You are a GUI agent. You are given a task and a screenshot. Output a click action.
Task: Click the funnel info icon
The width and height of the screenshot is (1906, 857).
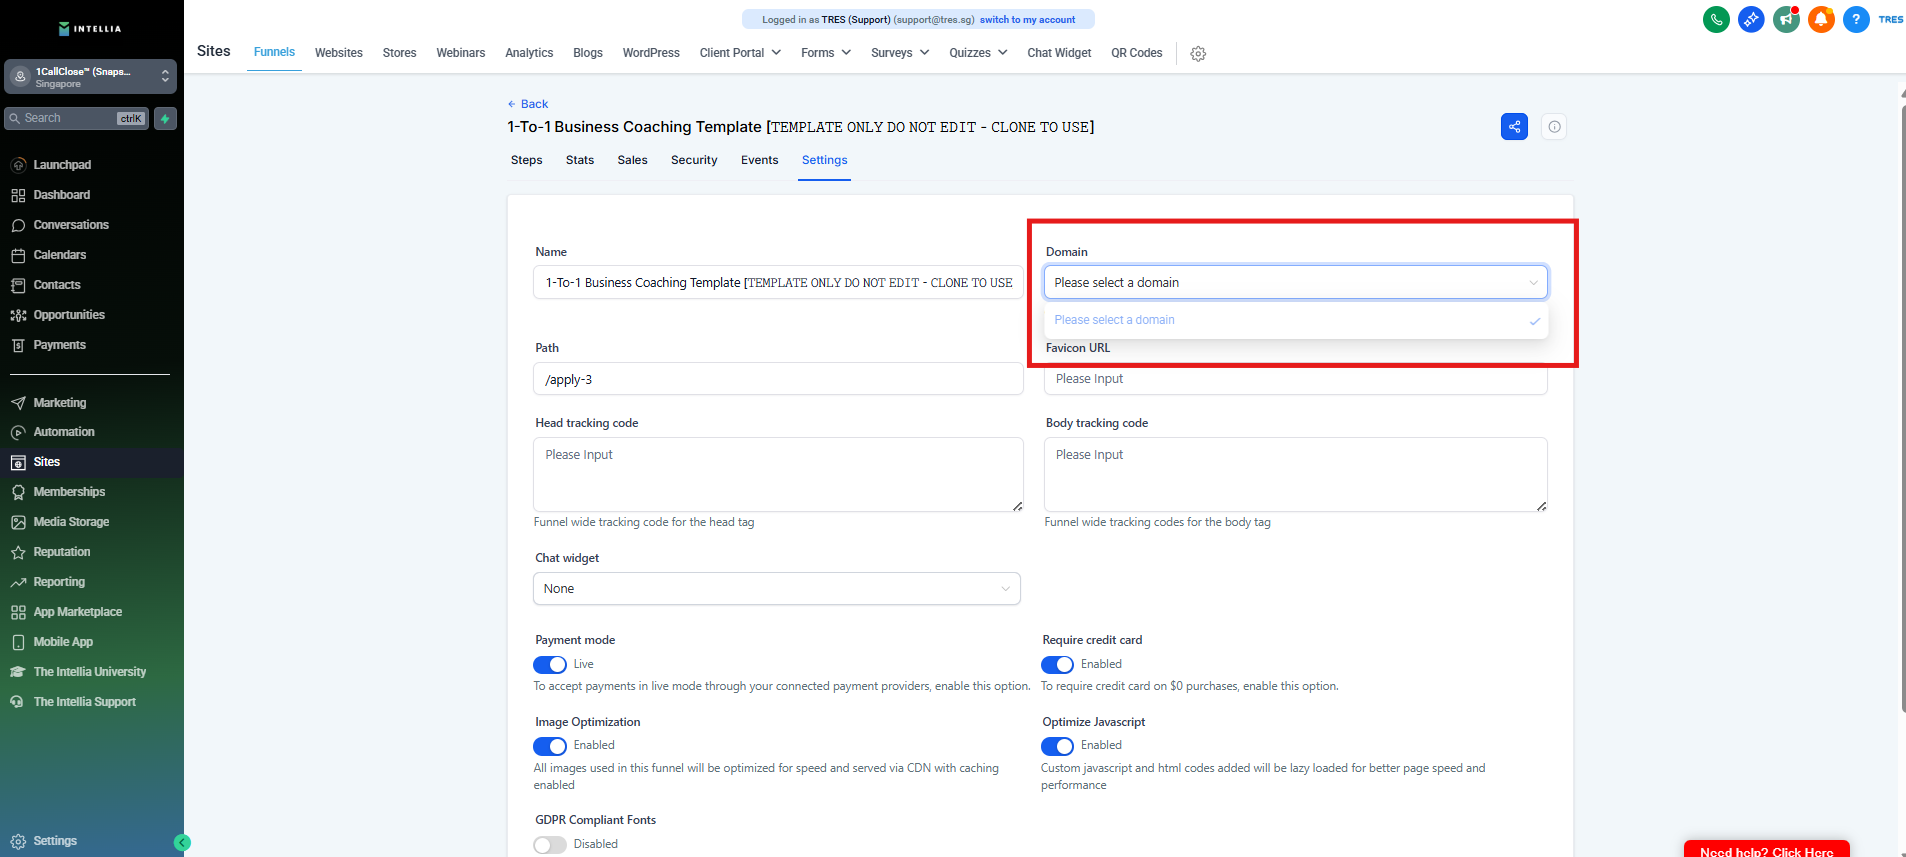coord(1554,127)
